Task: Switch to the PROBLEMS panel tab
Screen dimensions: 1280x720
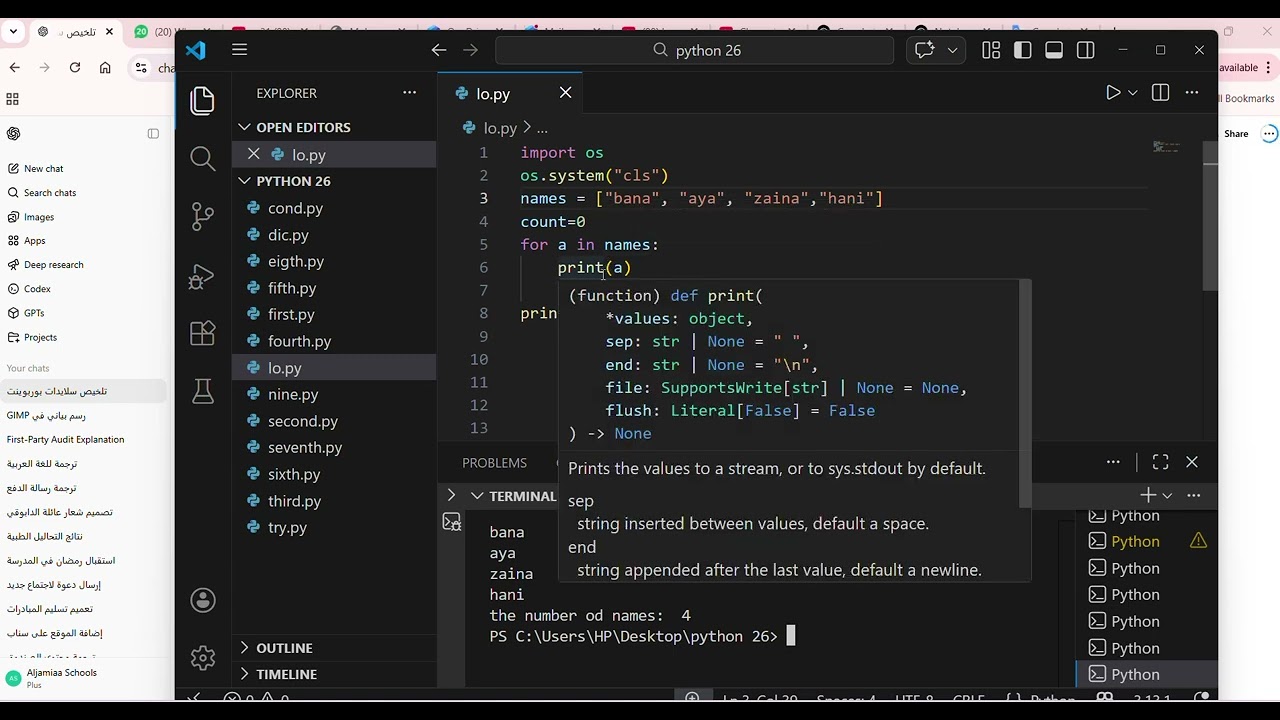Action: click(494, 463)
